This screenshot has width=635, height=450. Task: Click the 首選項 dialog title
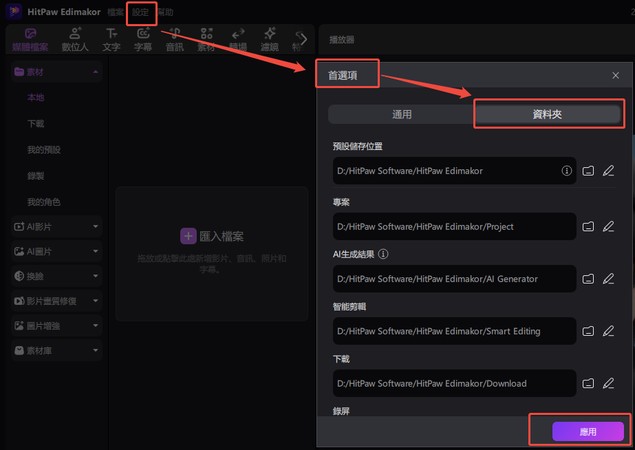(x=343, y=75)
